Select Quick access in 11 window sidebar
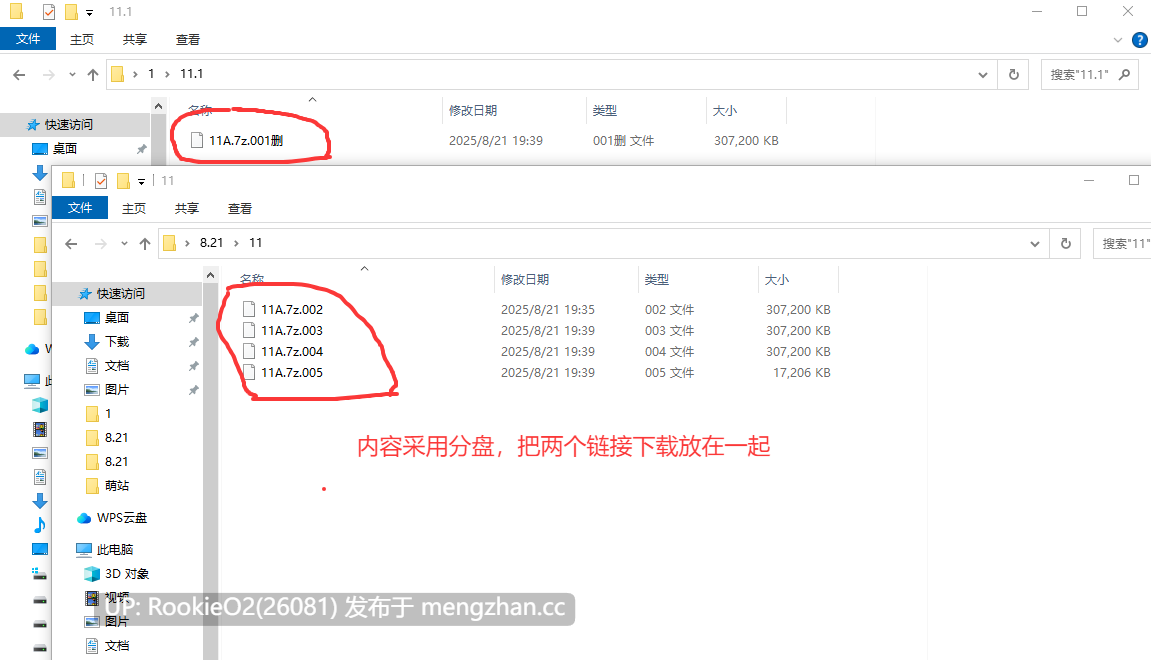Image resolution: width=1151 pixels, height=660 pixels. [x=126, y=294]
